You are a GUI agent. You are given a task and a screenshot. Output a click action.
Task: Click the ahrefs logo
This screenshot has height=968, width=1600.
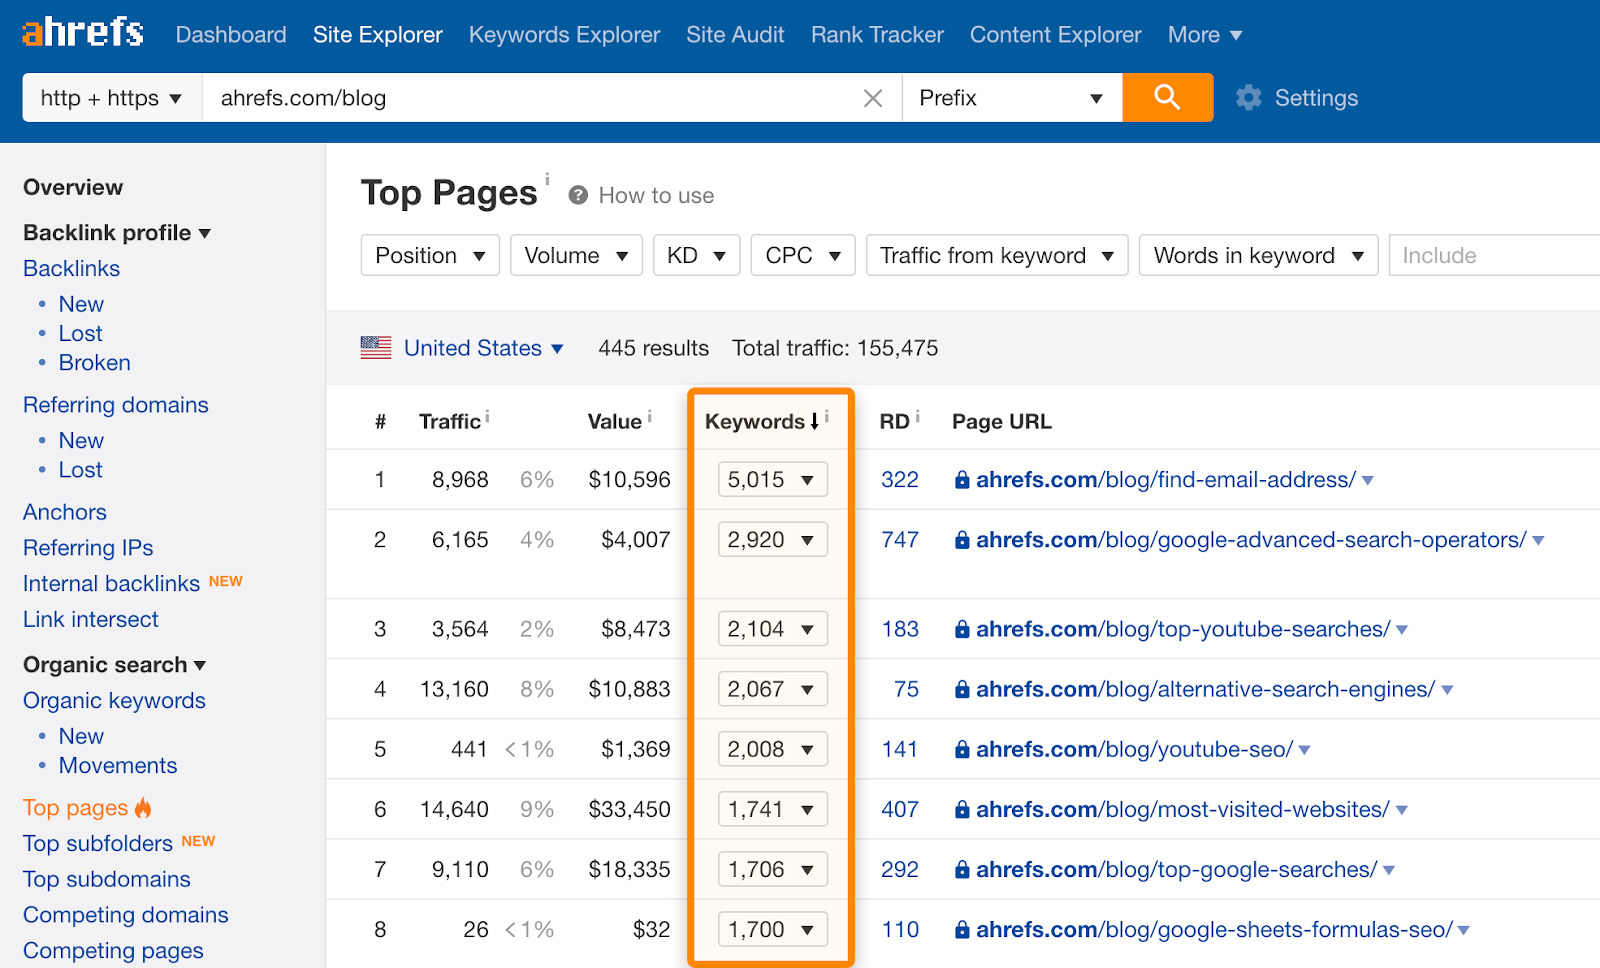click(x=81, y=31)
